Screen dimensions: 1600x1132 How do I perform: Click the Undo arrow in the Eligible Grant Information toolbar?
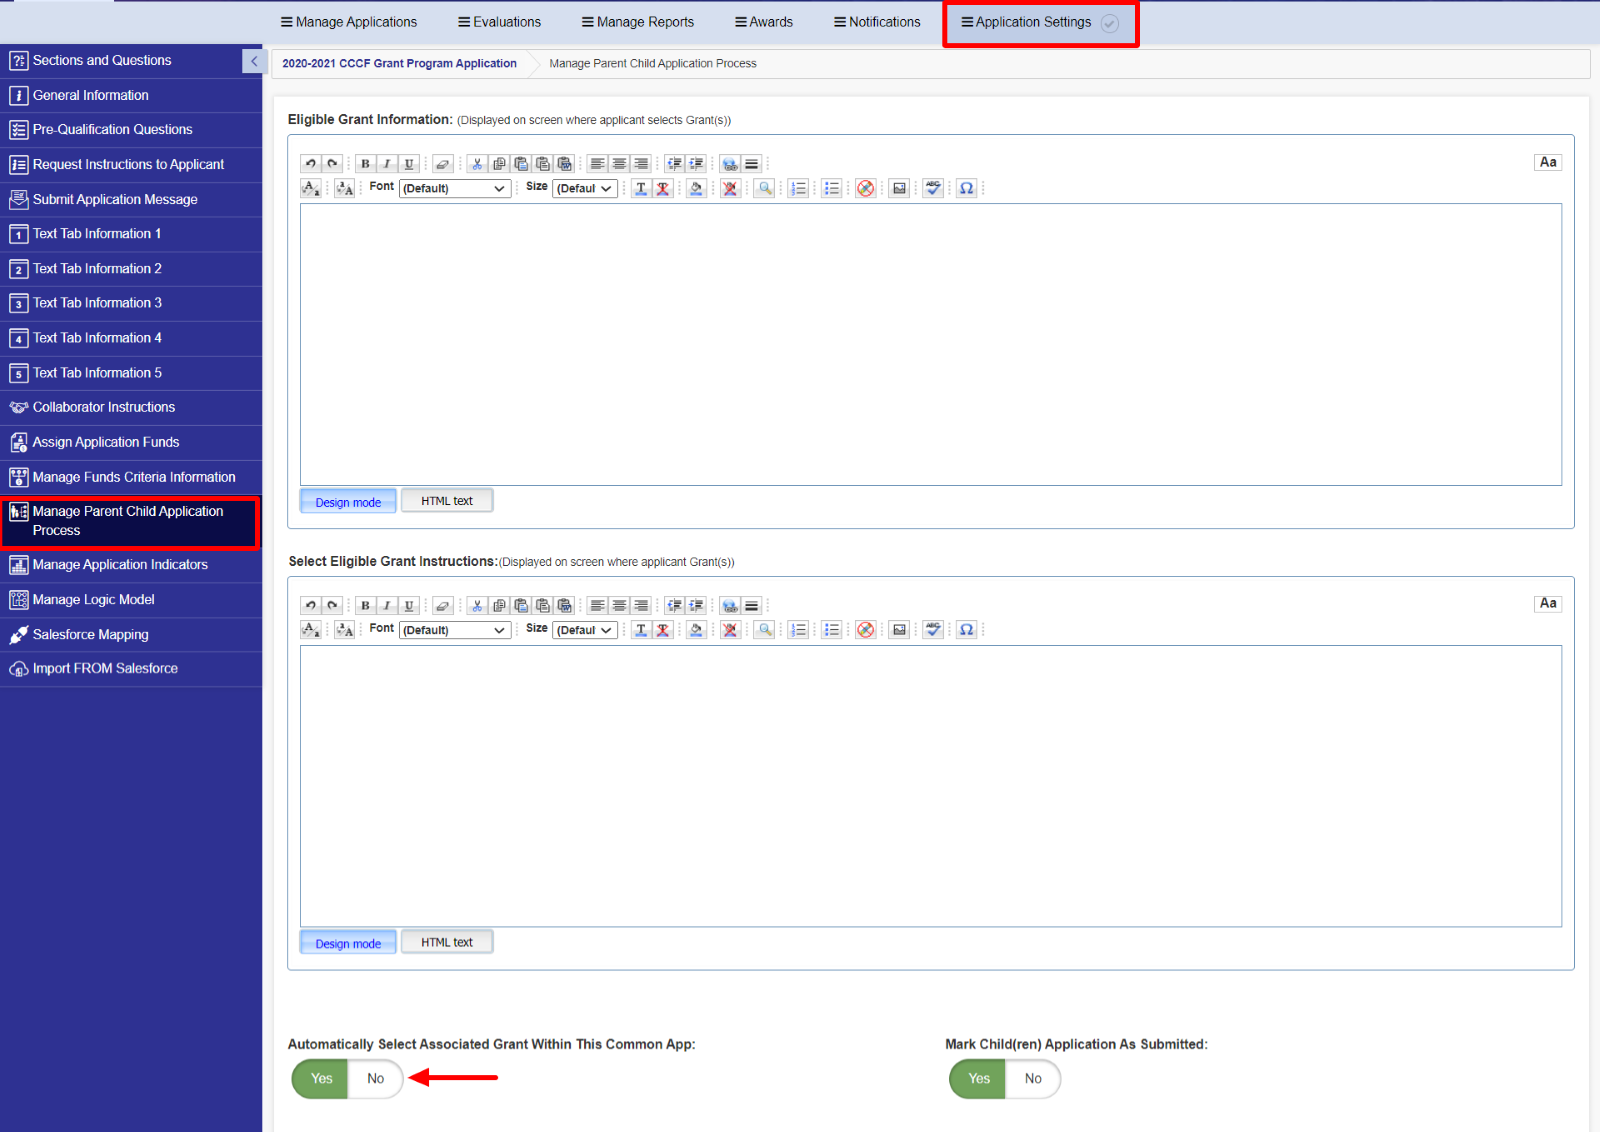pyautogui.click(x=311, y=164)
